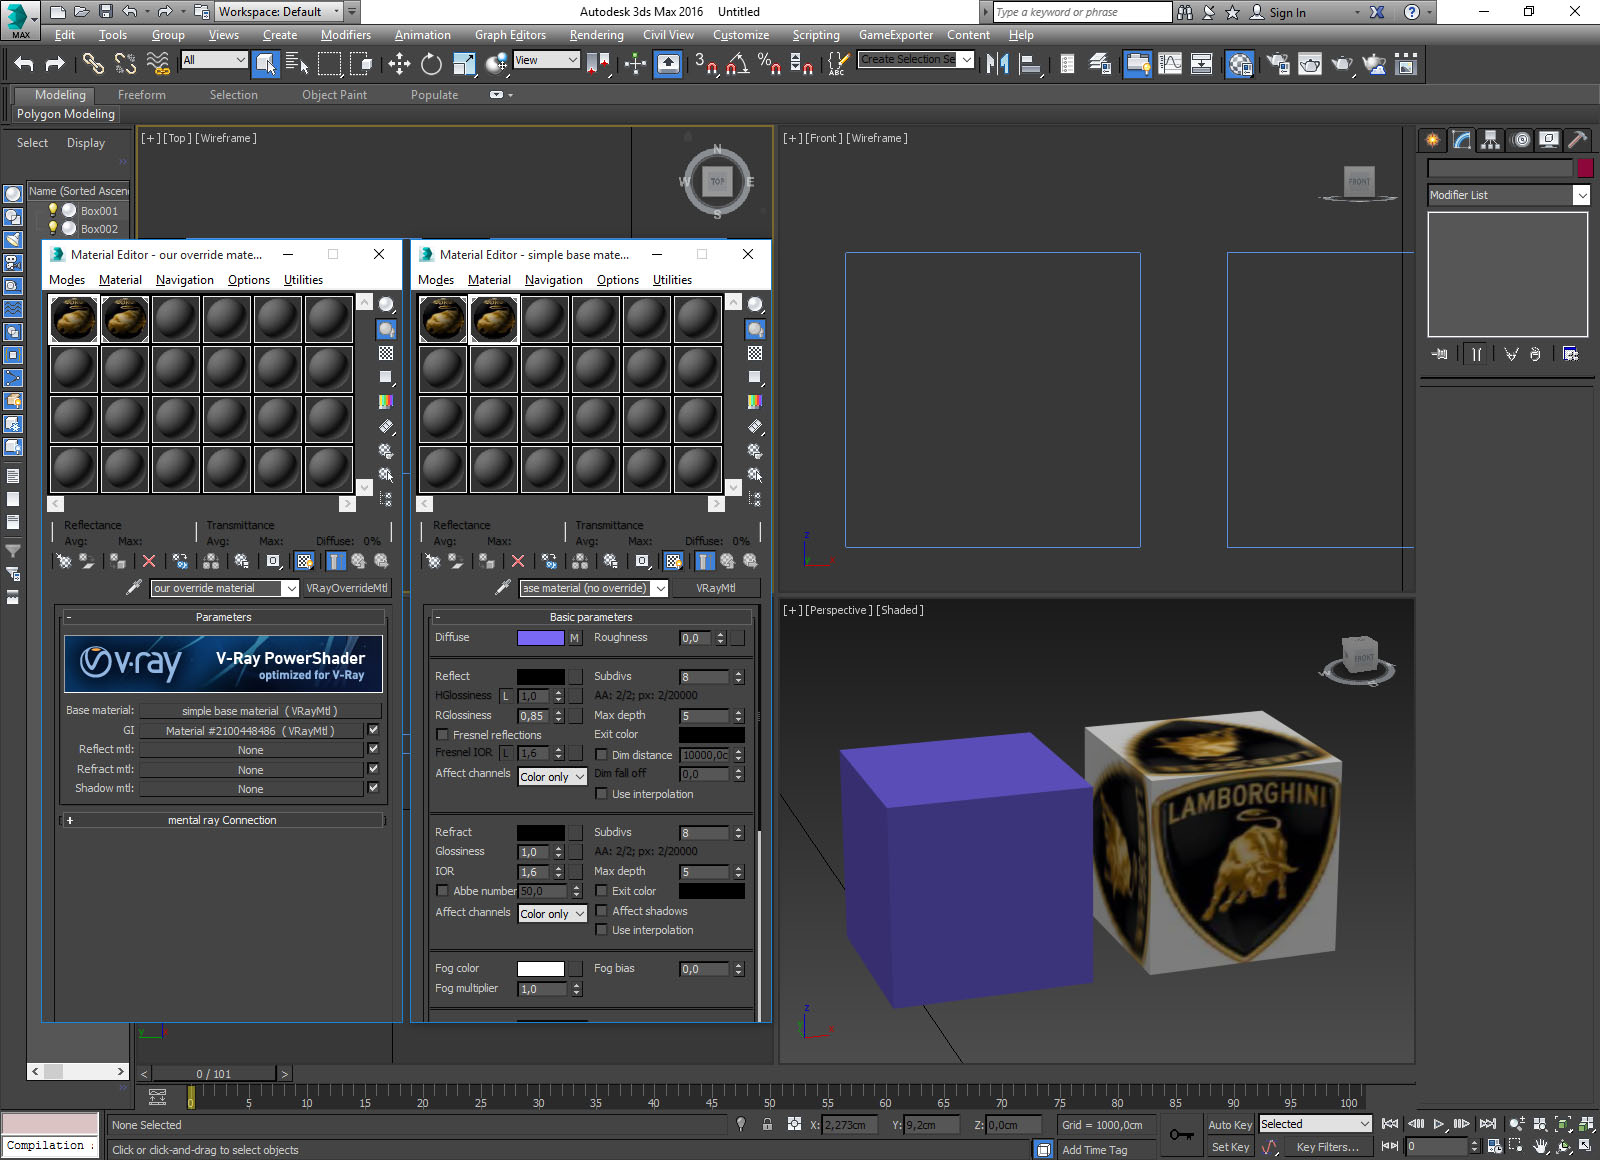Open the Modify tab in Command Panel
Screen dimensions: 1600x1160
coord(1462,140)
